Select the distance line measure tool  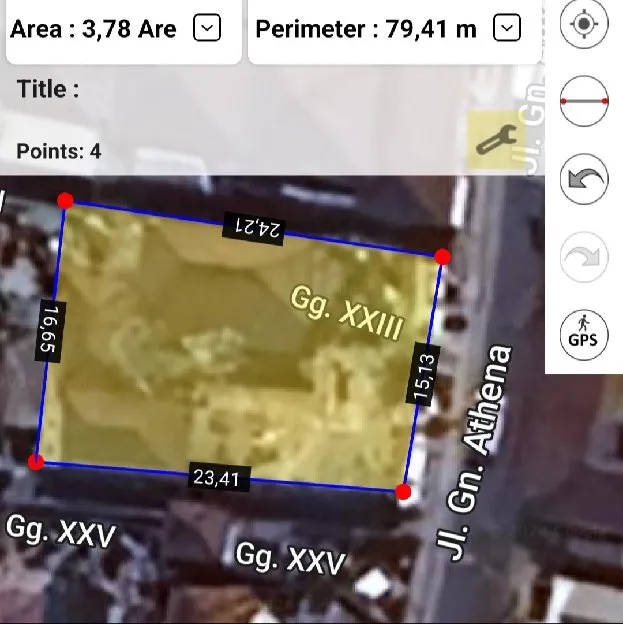584,101
